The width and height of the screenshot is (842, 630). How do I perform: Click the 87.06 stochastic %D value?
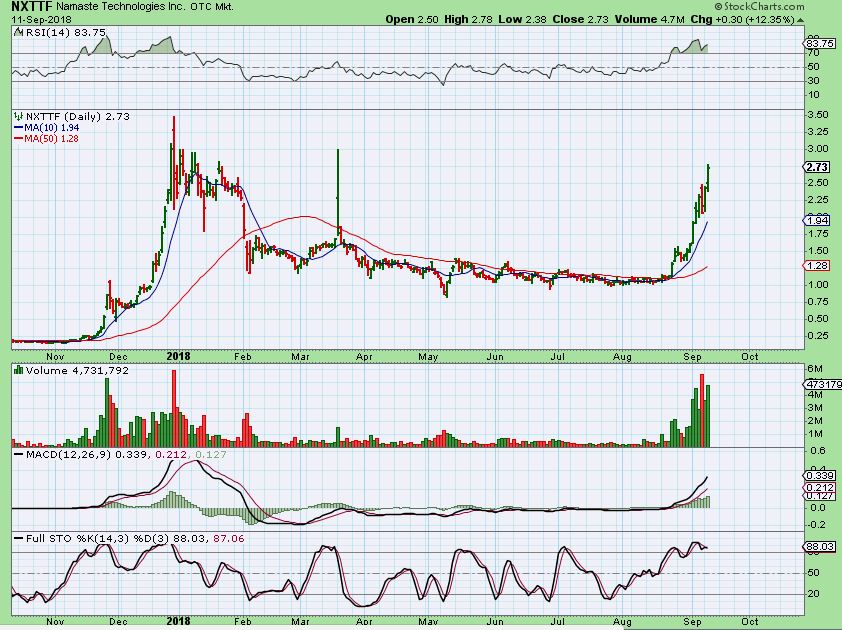[x=229, y=538]
